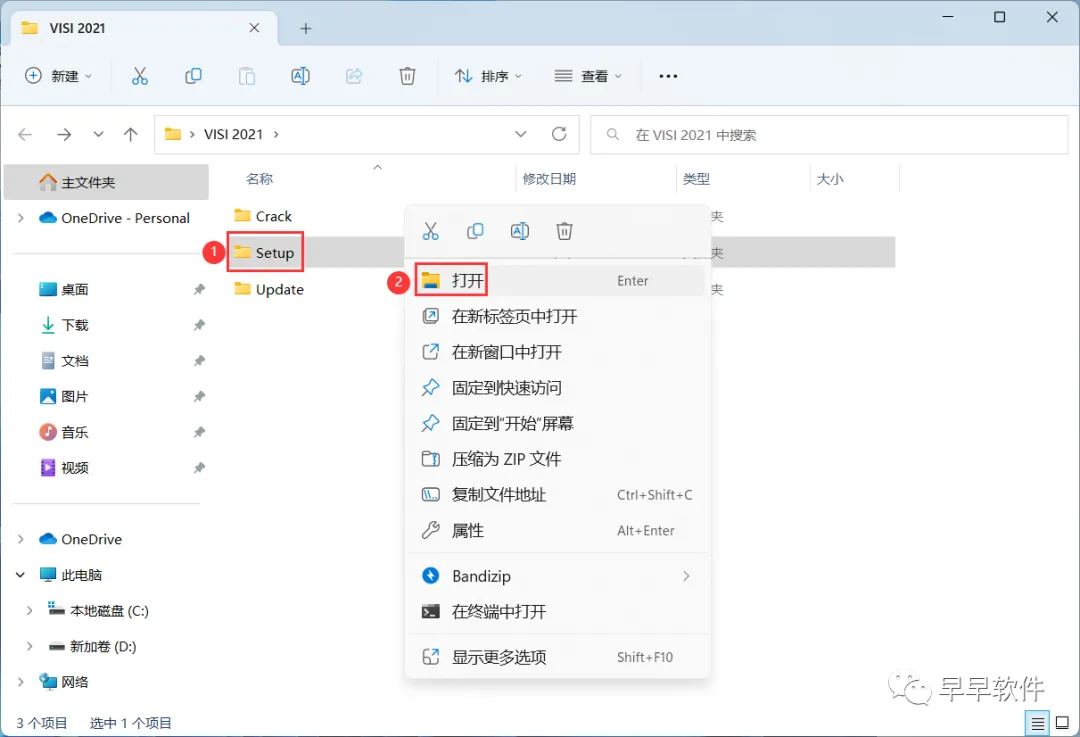This screenshot has width=1080, height=737.
Task: Select 属性 in the context menu
Action: click(558, 530)
